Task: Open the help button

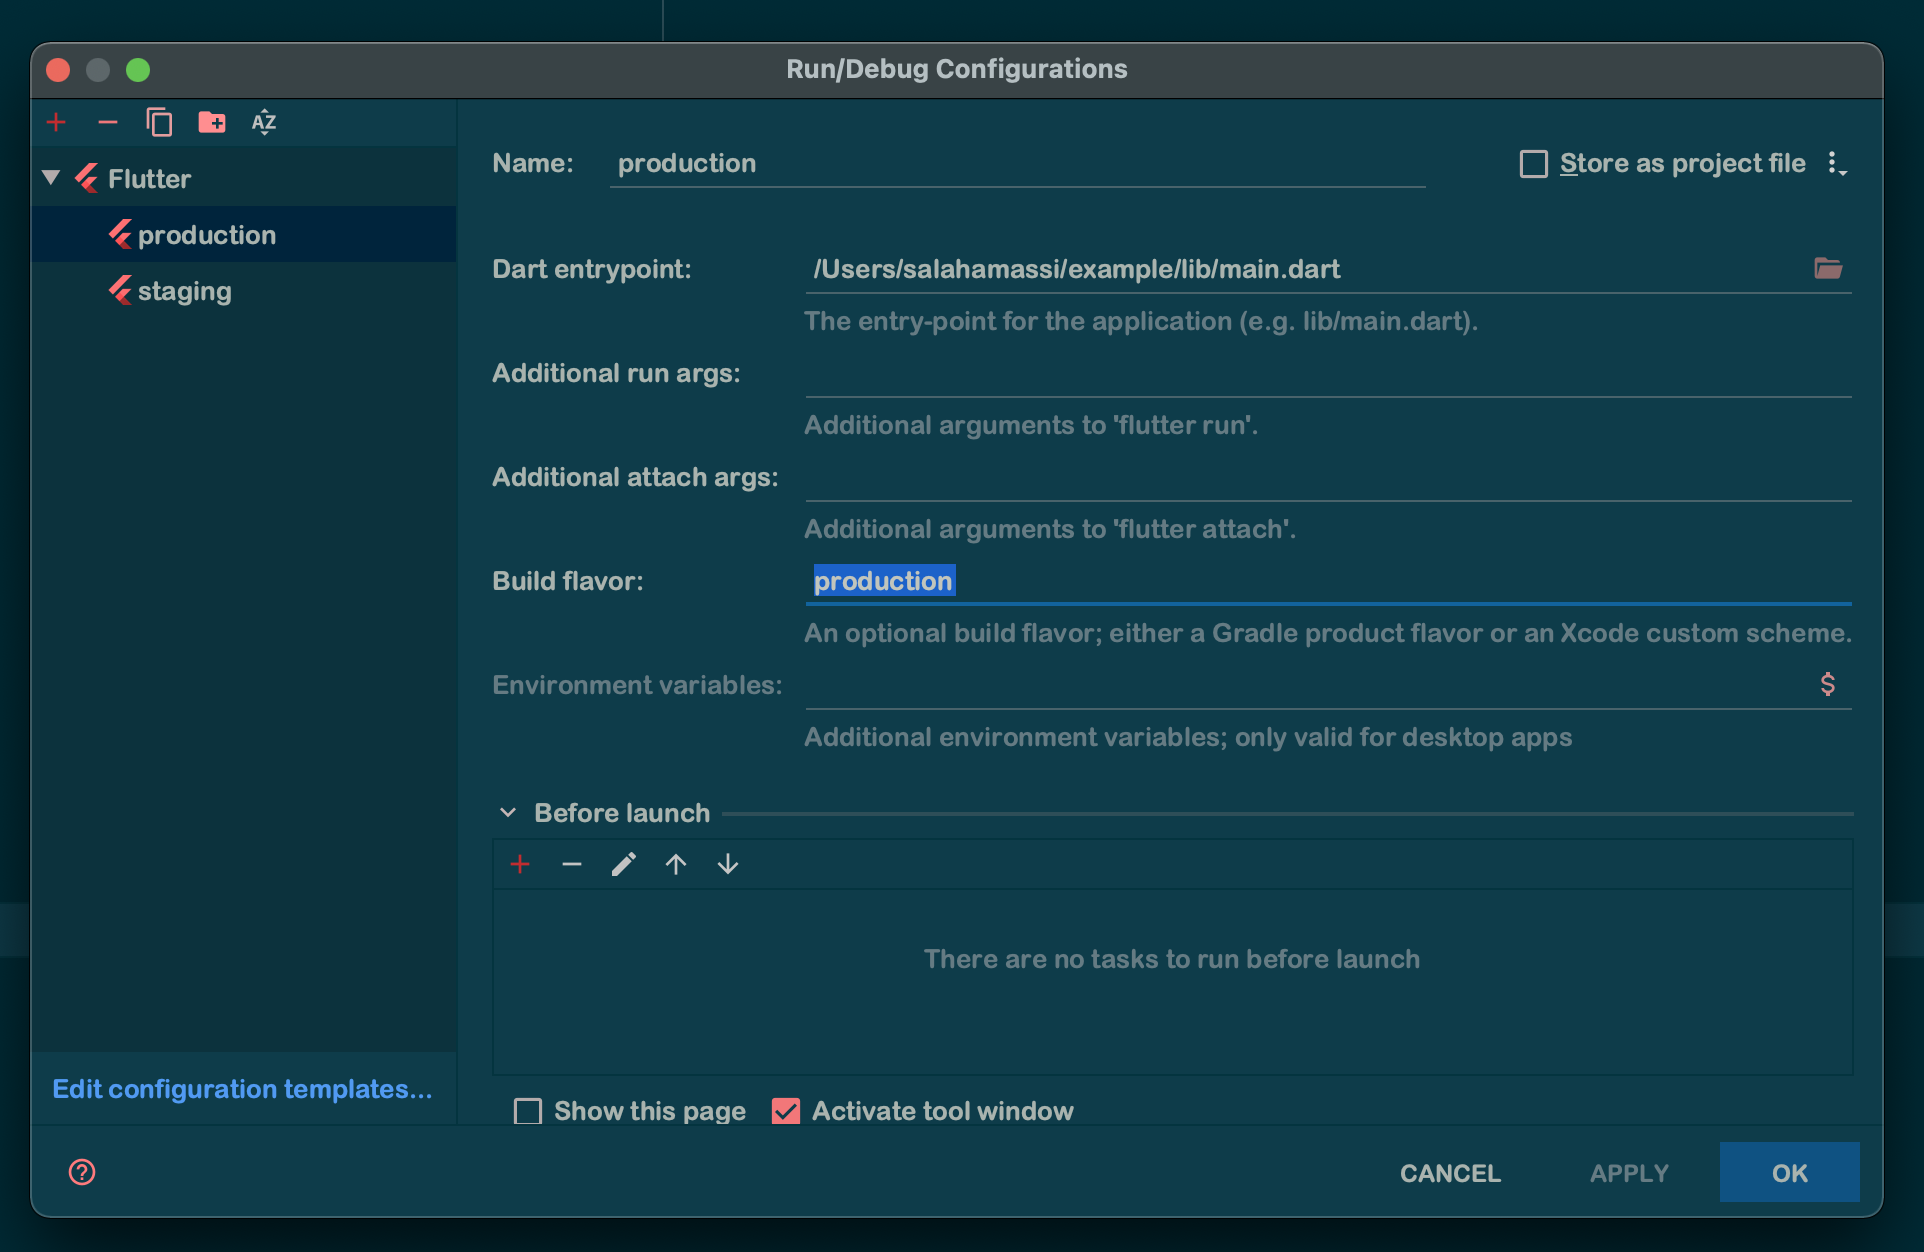Action: (82, 1172)
